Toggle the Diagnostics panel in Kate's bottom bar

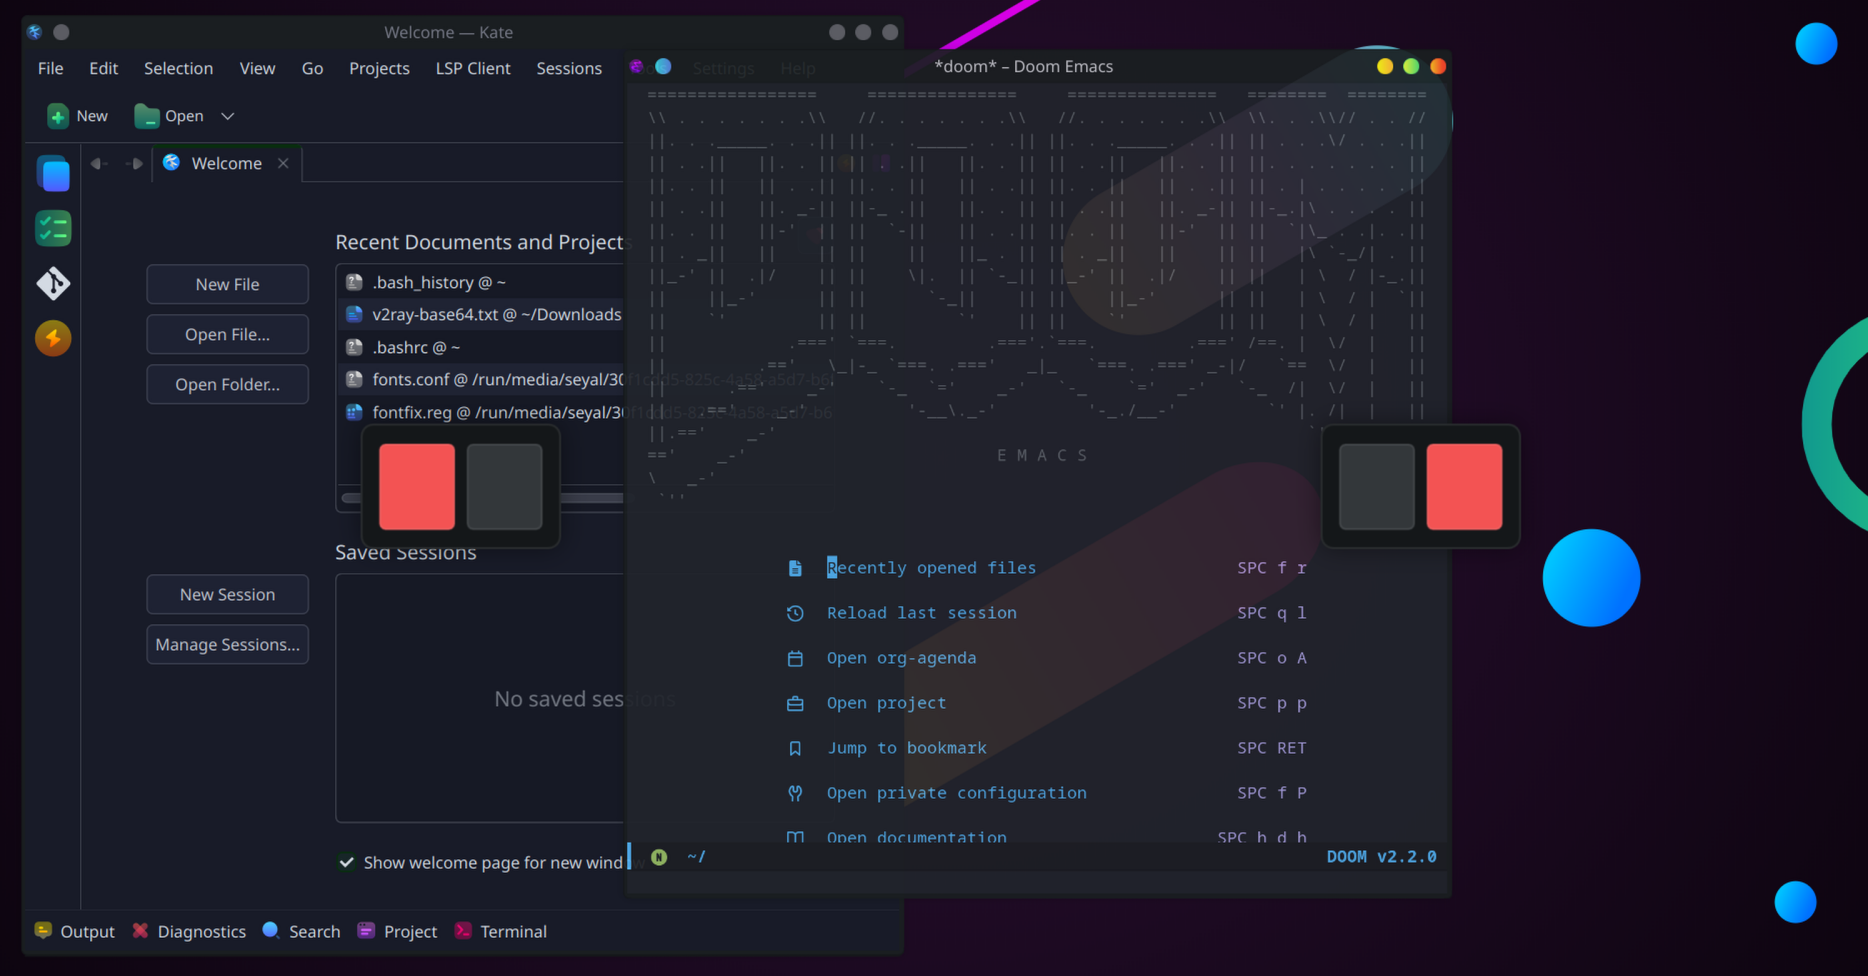[189, 931]
